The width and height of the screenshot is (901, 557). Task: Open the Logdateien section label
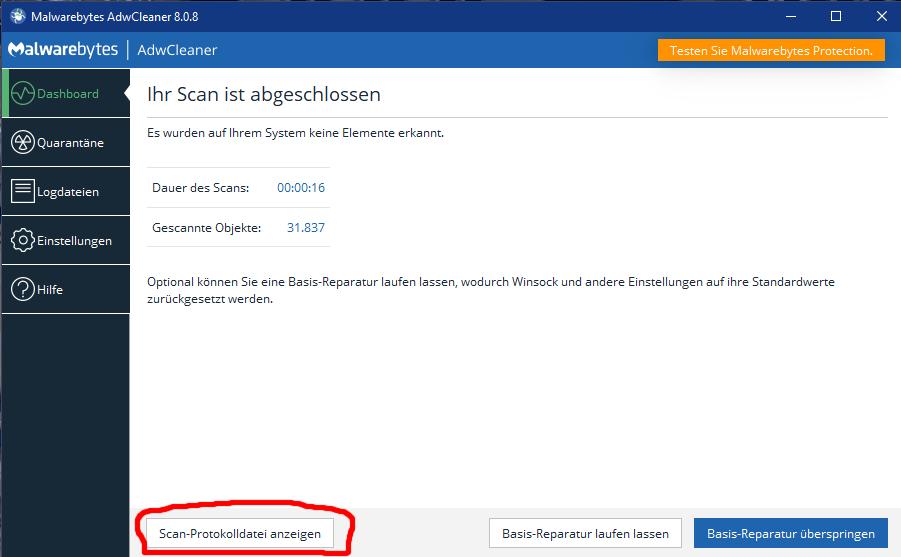[x=69, y=191]
